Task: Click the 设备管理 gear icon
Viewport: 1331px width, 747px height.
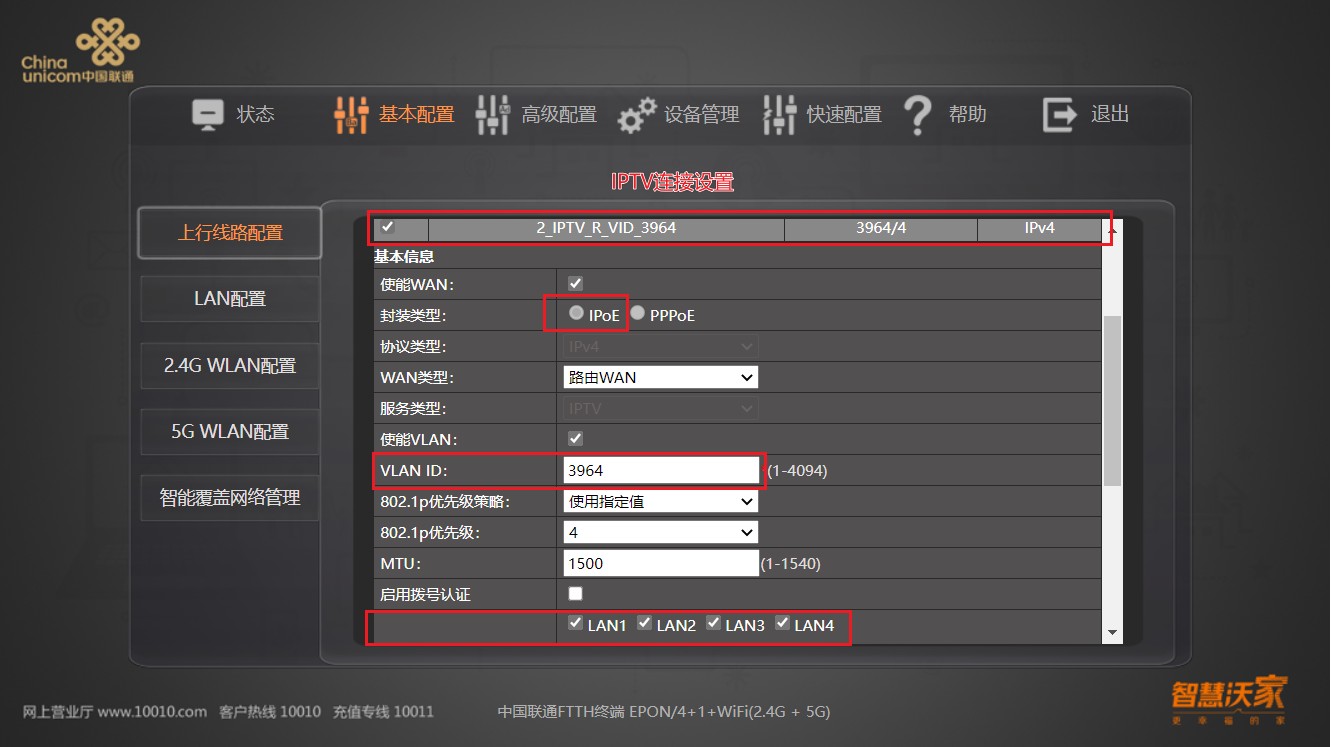Action: pyautogui.click(x=637, y=114)
